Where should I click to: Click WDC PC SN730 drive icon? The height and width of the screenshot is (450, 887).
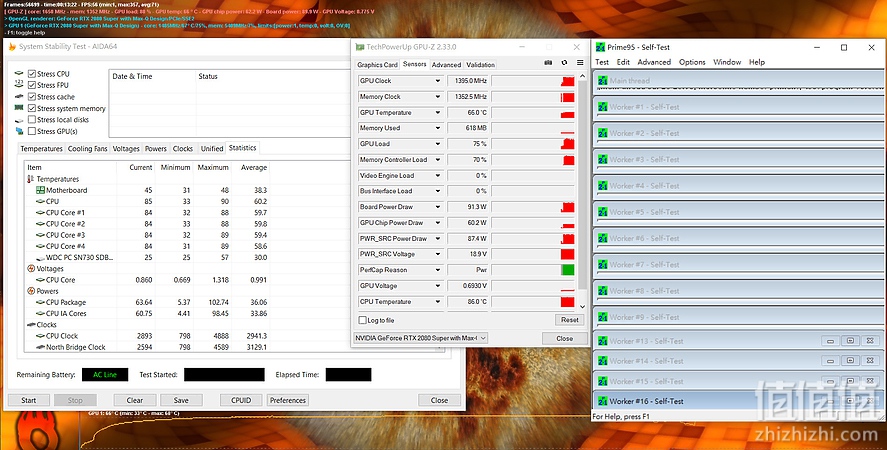(40, 258)
